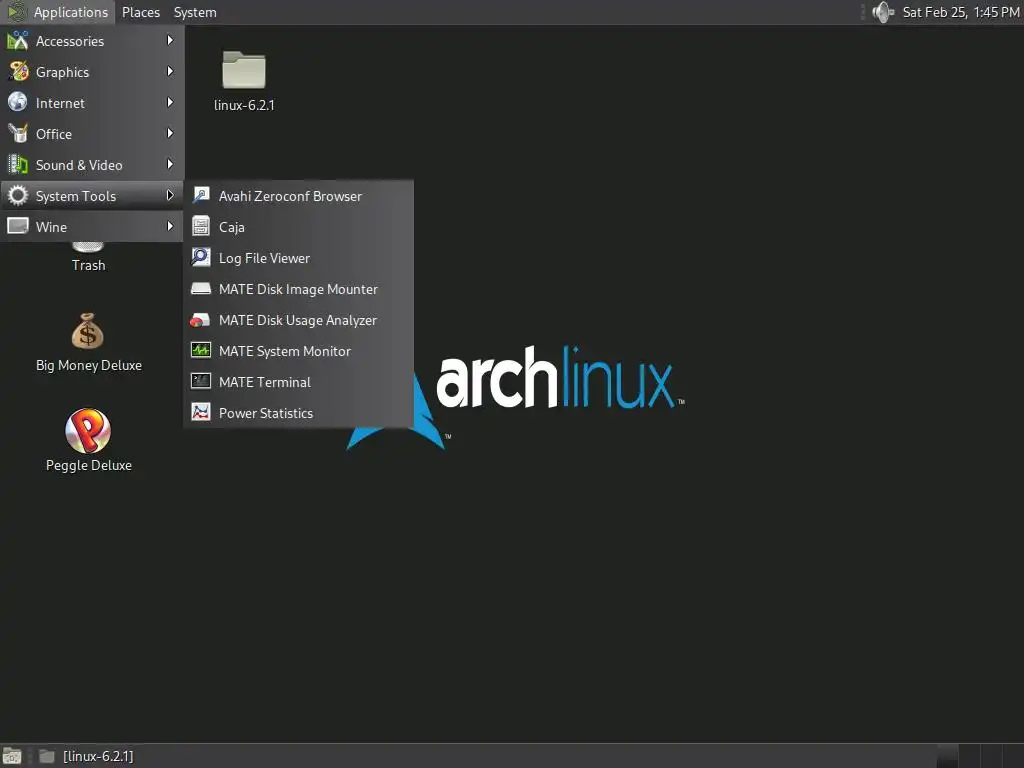Screen dimensions: 1024x768
Task: Expand the Accessories submenu arrow
Action: (170, 40)
